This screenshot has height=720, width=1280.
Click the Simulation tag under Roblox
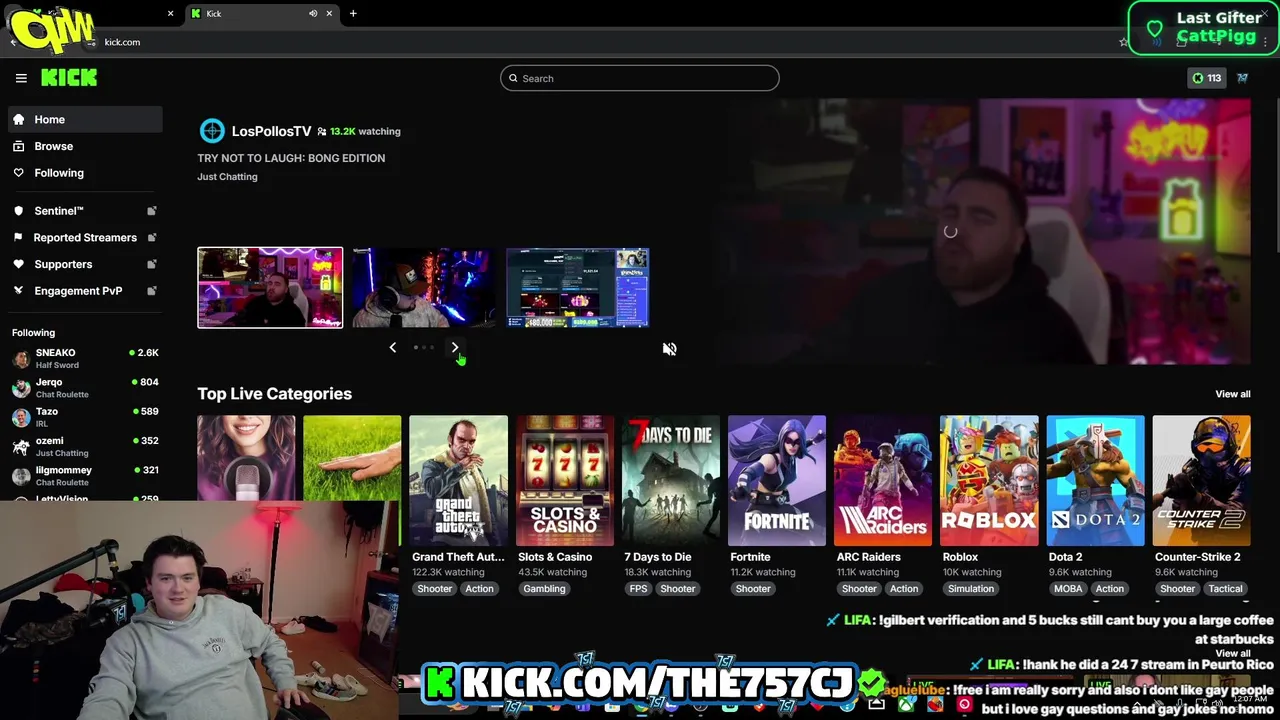coord(970,589)
